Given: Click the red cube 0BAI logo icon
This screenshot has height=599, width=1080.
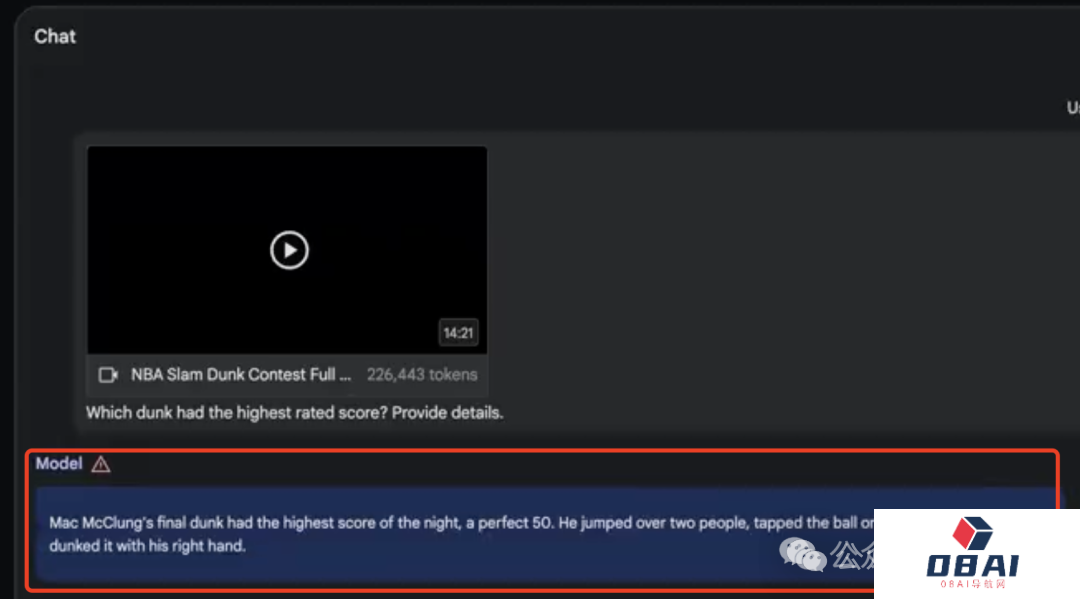Looking at the screenshot, I should point(972,534).
